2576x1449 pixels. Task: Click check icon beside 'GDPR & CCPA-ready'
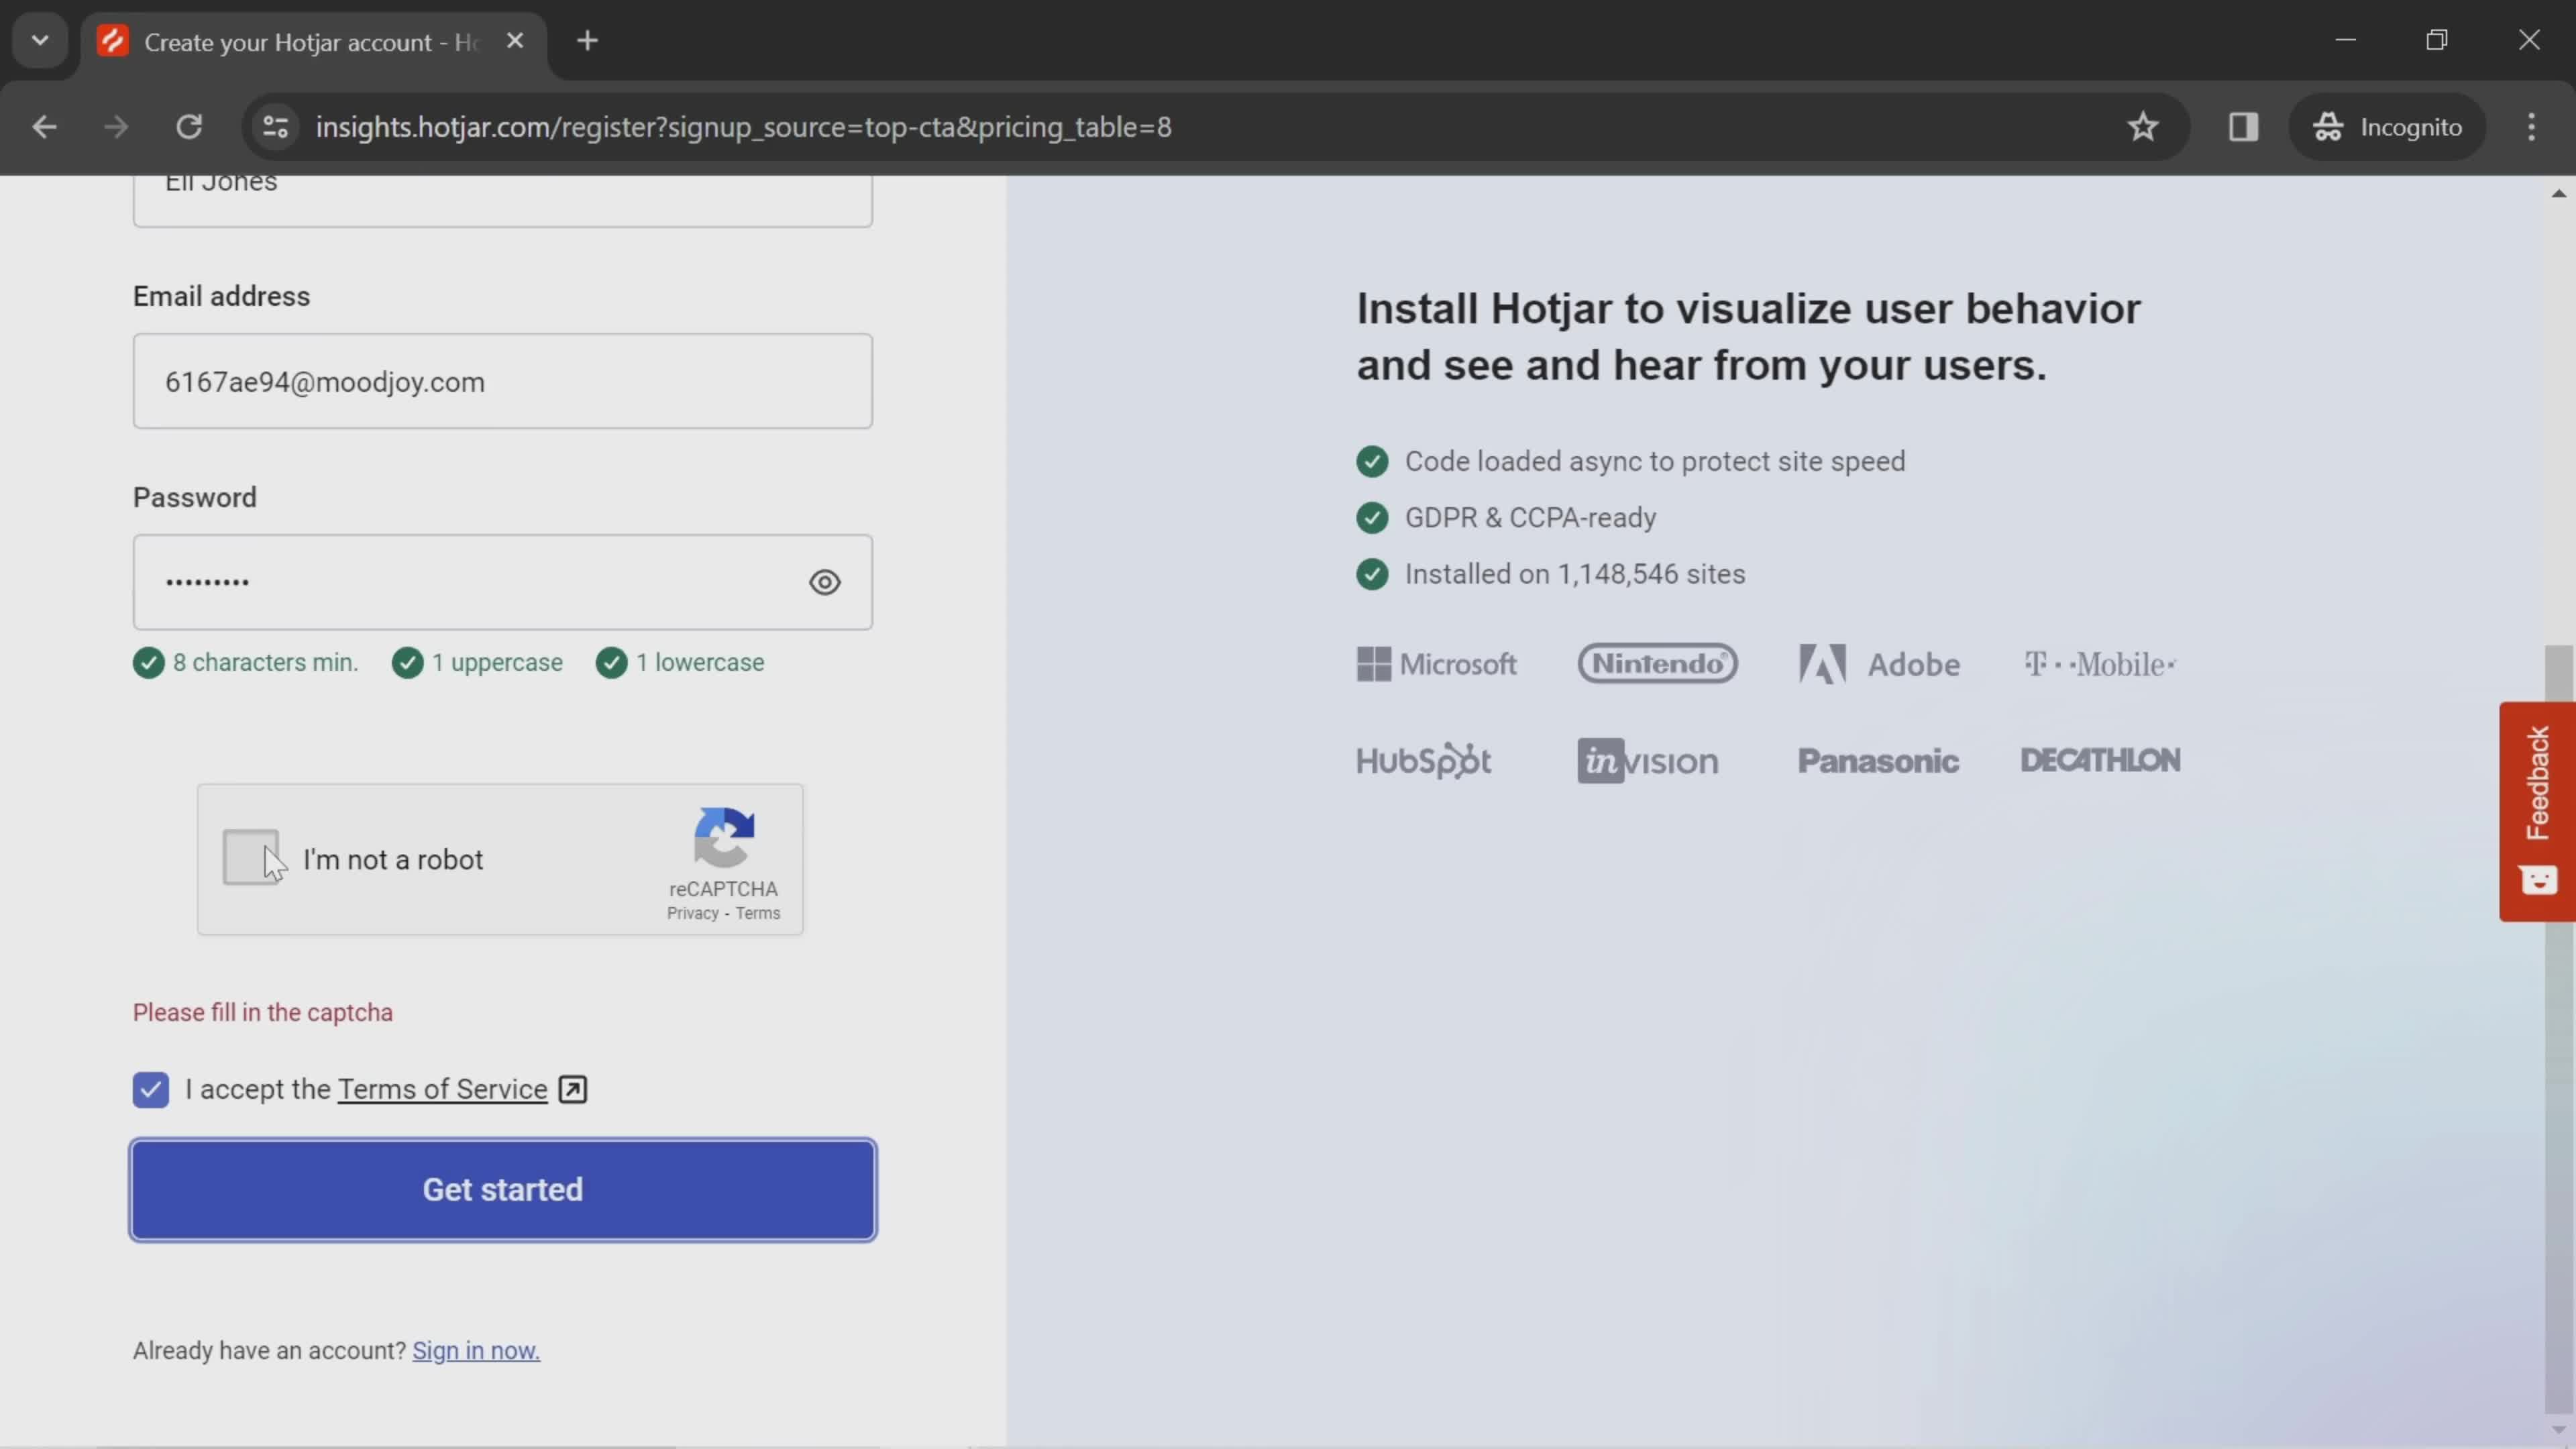(1372, 517)
